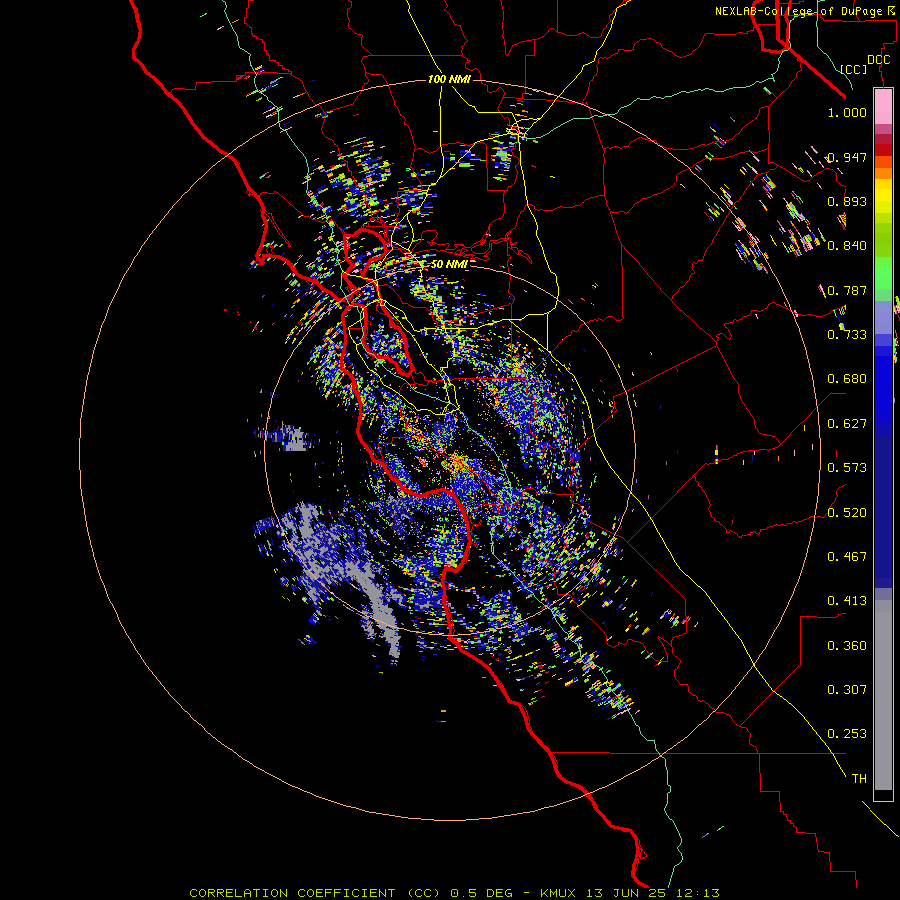Select the 0.787 legend value
The image size is (900, 900).
[847, 290]
